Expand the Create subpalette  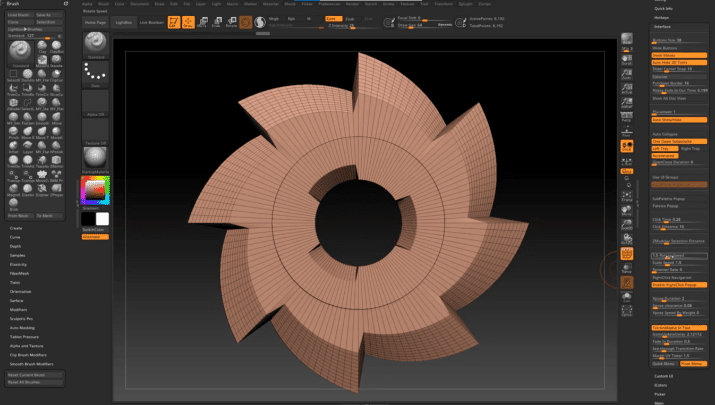point(16,228)
